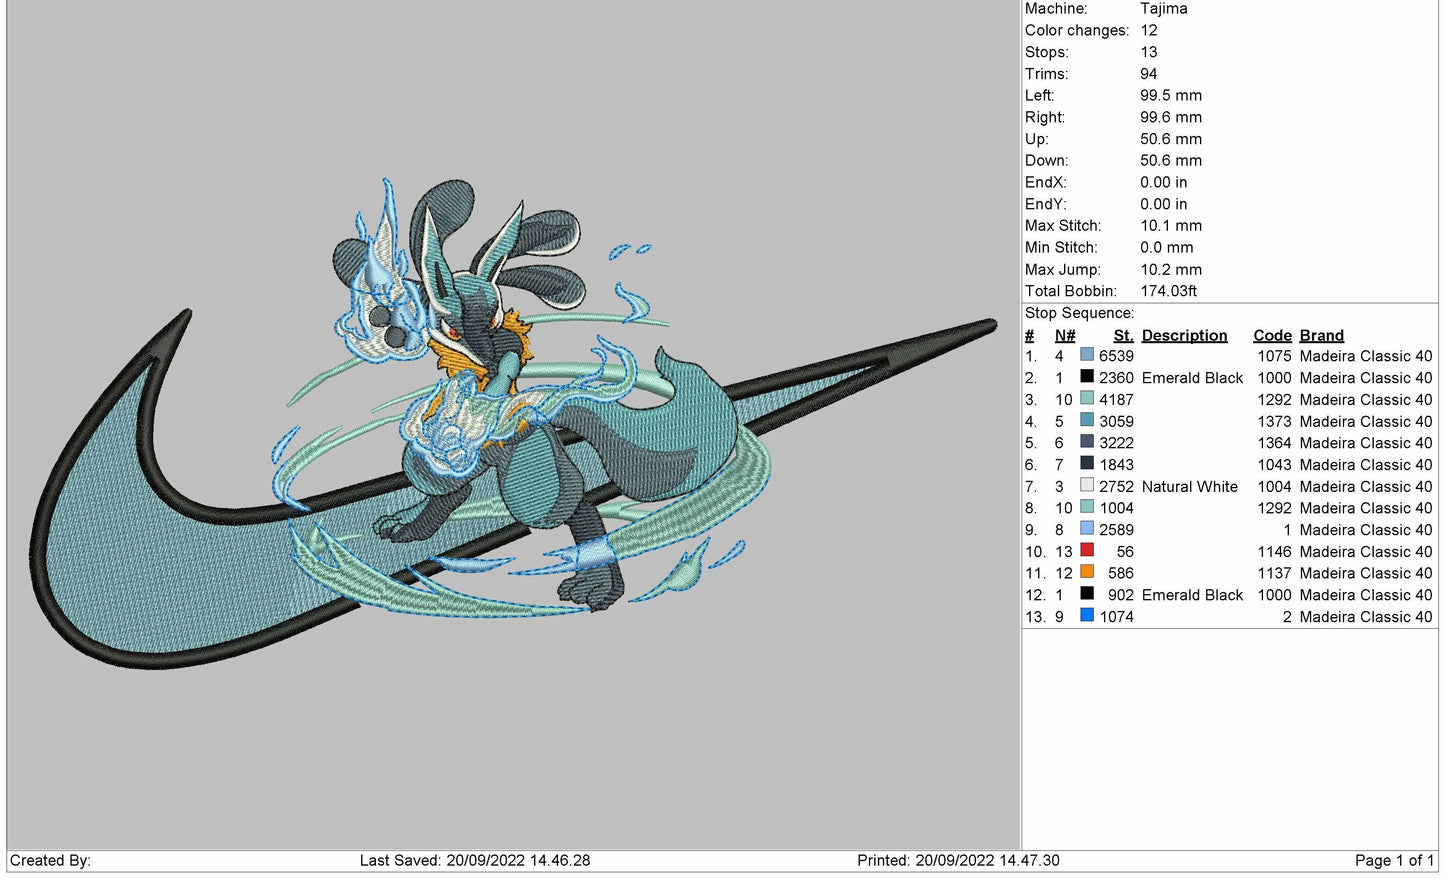Click the Stop Sequence heading
The height and width of the screenshot is (878, 1445).
(x=1079, y=313)
